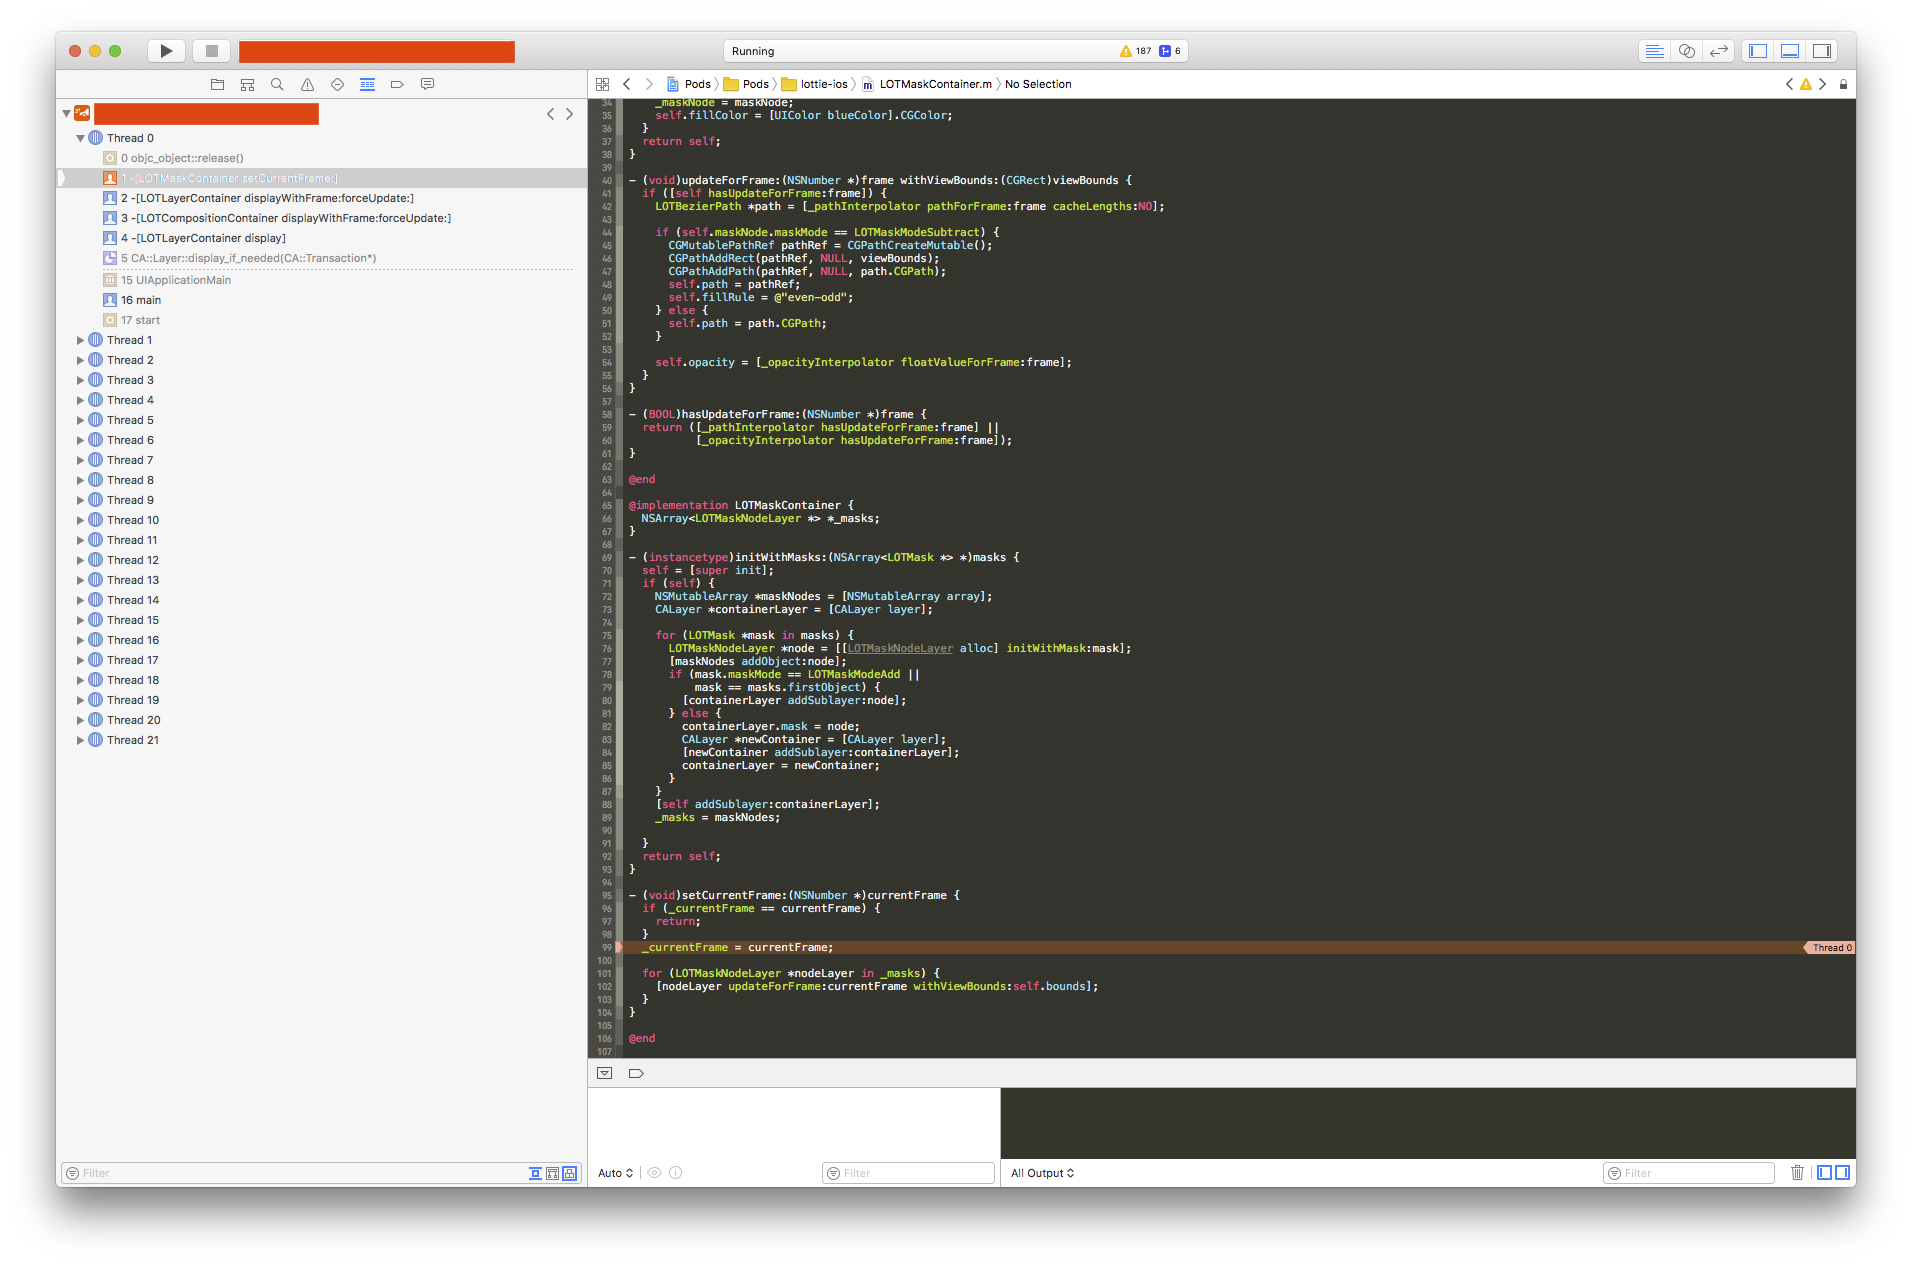
Task: Toggle breakpoints in the debug bar
Action: point(636,1073)
